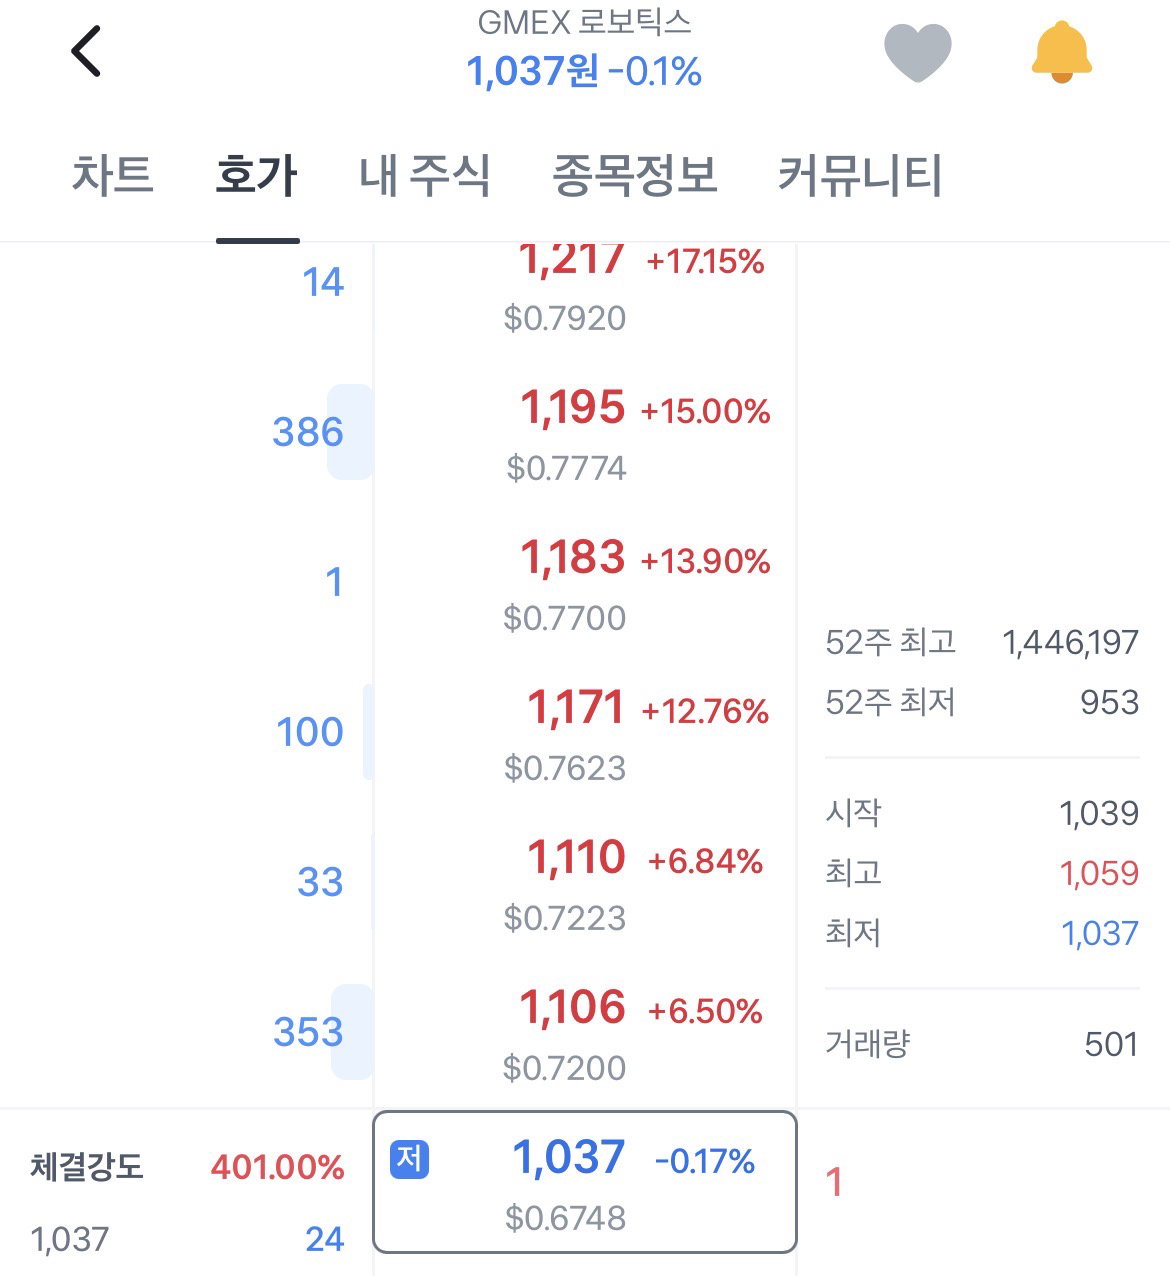Open the 커뮤니티 tab

pos(860,175)
